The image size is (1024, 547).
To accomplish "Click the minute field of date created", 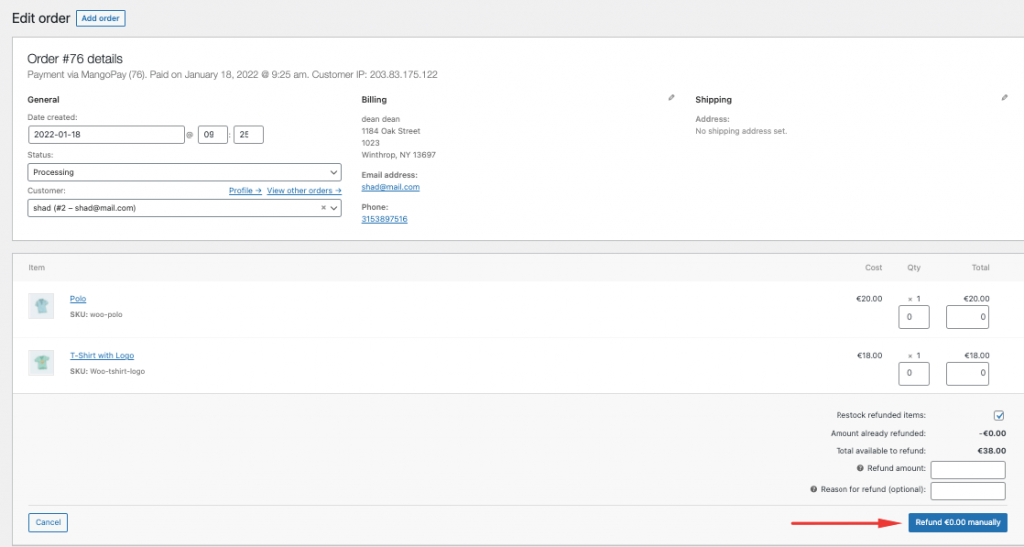I will (x=248, y=134).
